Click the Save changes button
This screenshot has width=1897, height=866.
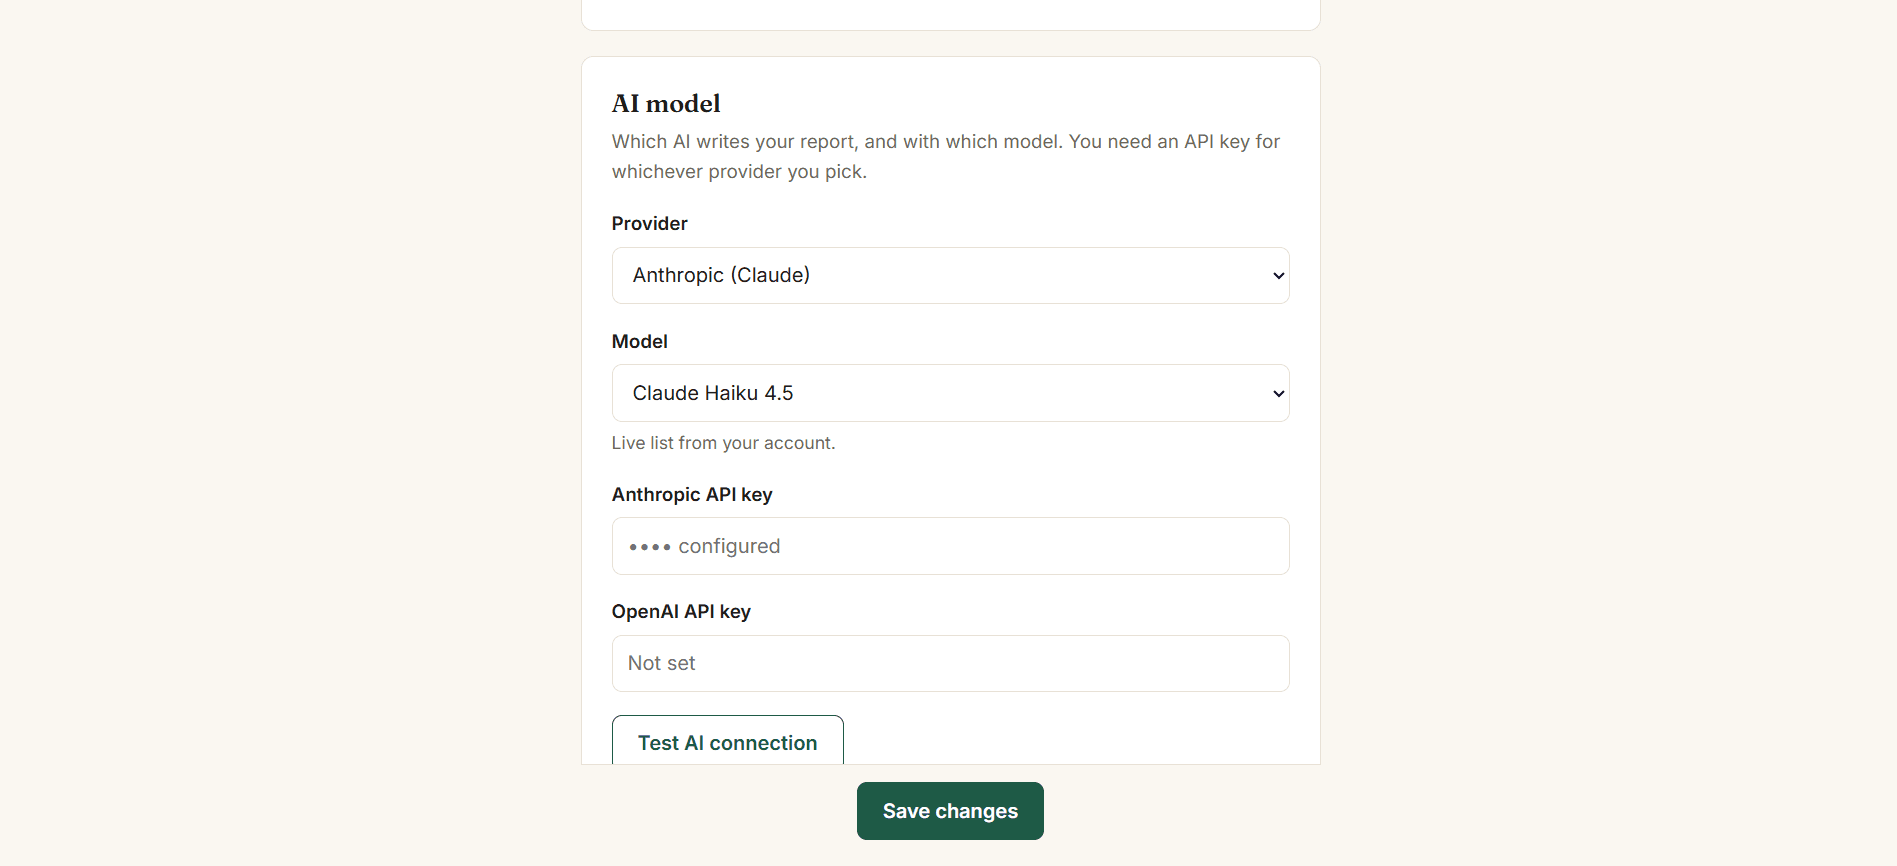click(950, 811)
